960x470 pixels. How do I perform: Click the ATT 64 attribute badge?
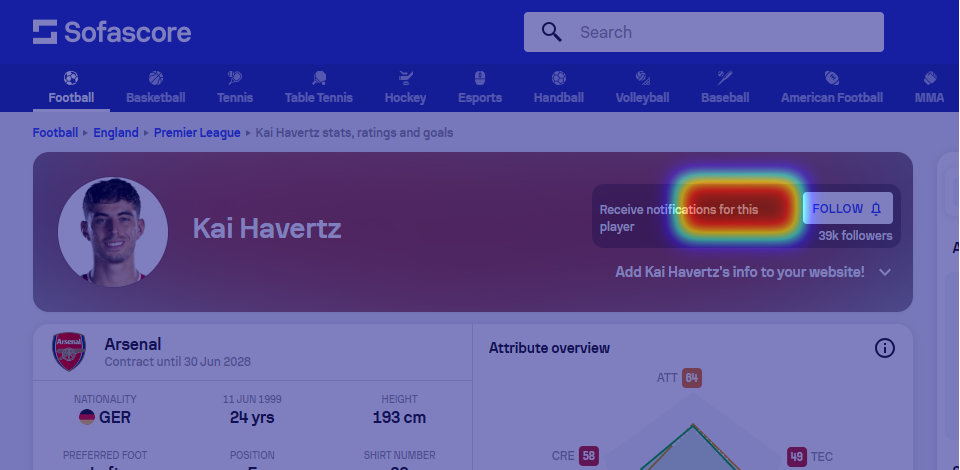pos(692,378)
